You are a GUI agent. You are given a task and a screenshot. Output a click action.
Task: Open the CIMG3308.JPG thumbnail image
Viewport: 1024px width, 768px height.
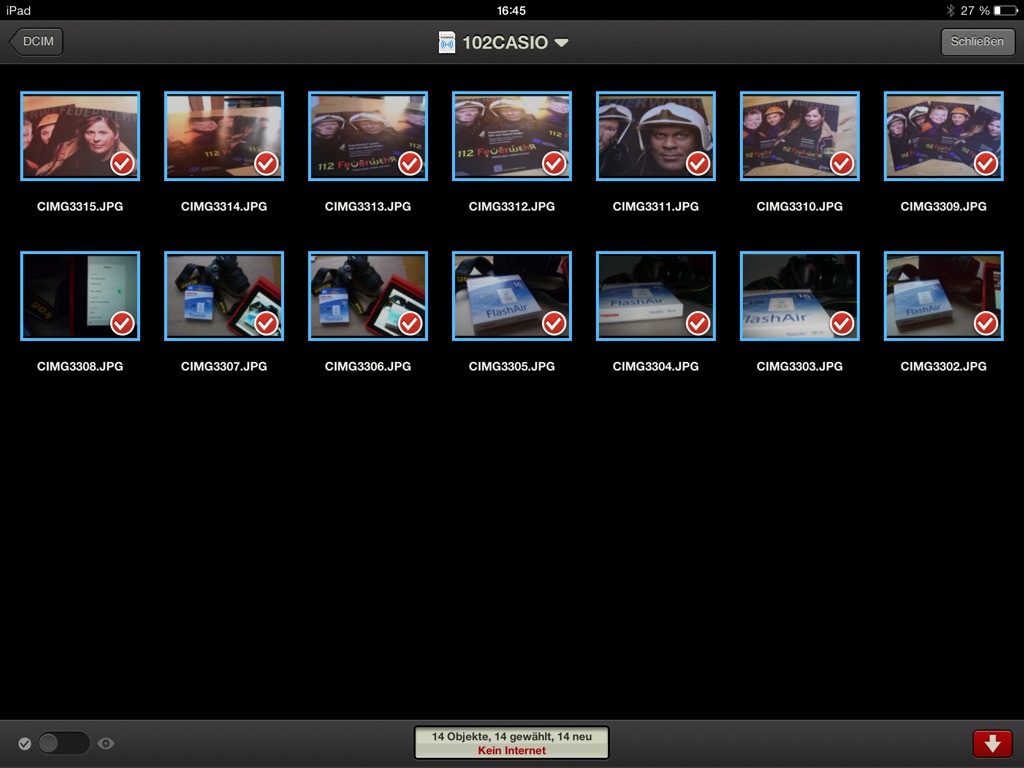80,296
